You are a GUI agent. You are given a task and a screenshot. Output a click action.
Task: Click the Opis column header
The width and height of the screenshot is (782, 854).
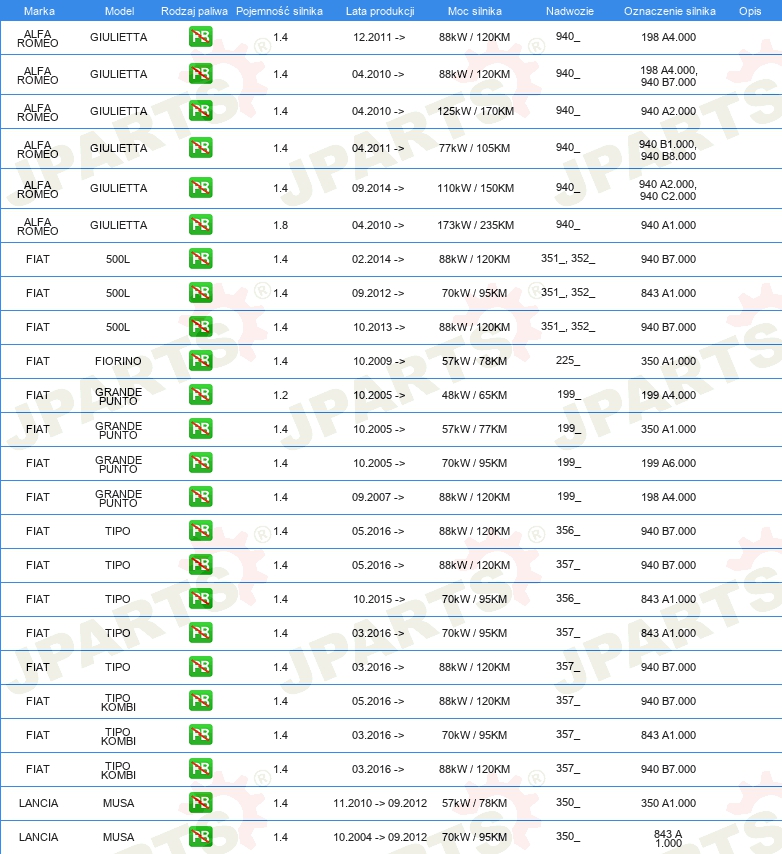[750, 11]
